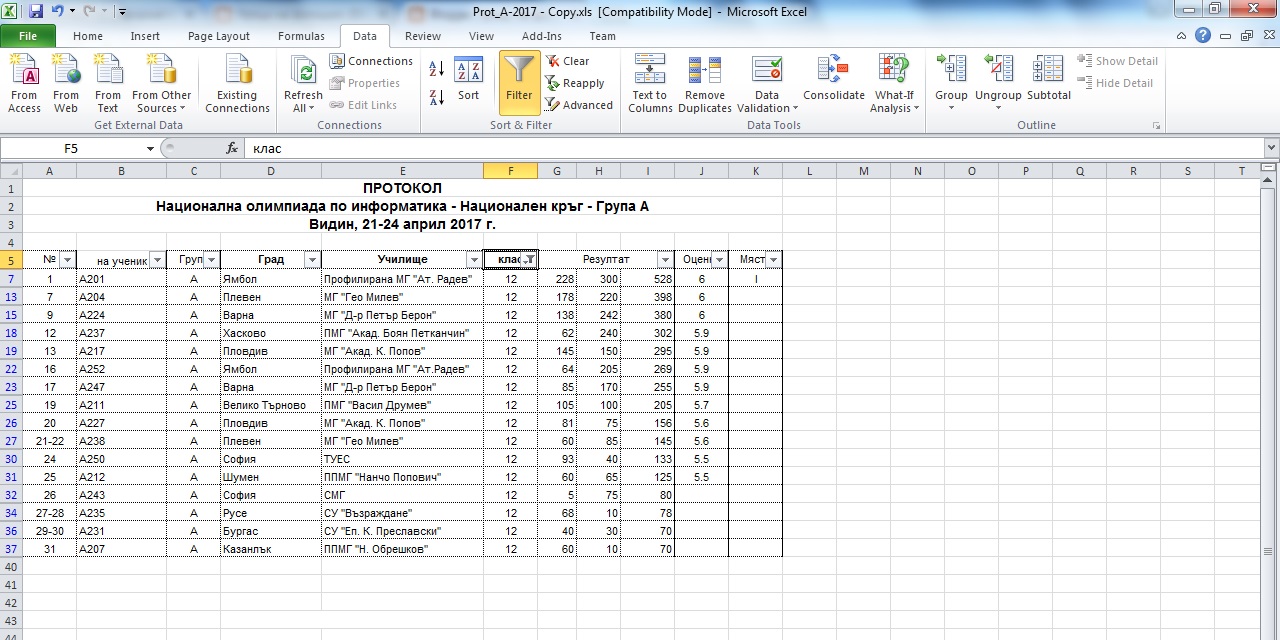The height and width of the screenshot is (640, 1280).
Task: Sort descending with the Z to A icon
Action: 436,97
